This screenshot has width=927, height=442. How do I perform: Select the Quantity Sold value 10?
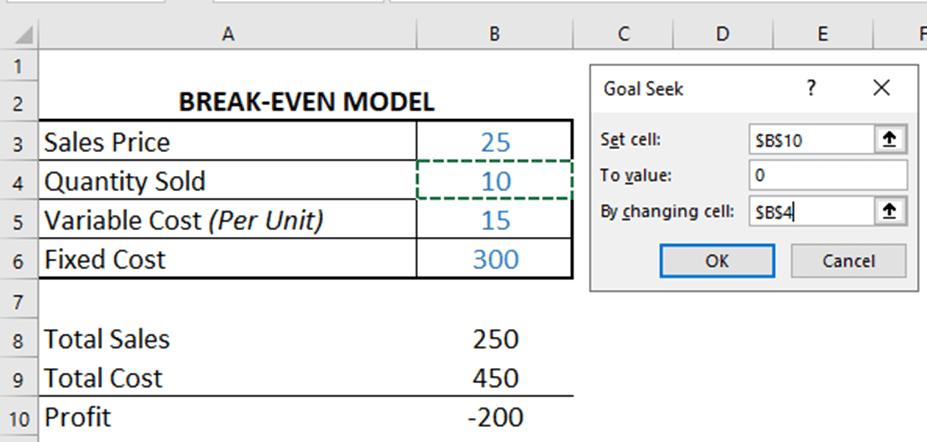point(495,181)
